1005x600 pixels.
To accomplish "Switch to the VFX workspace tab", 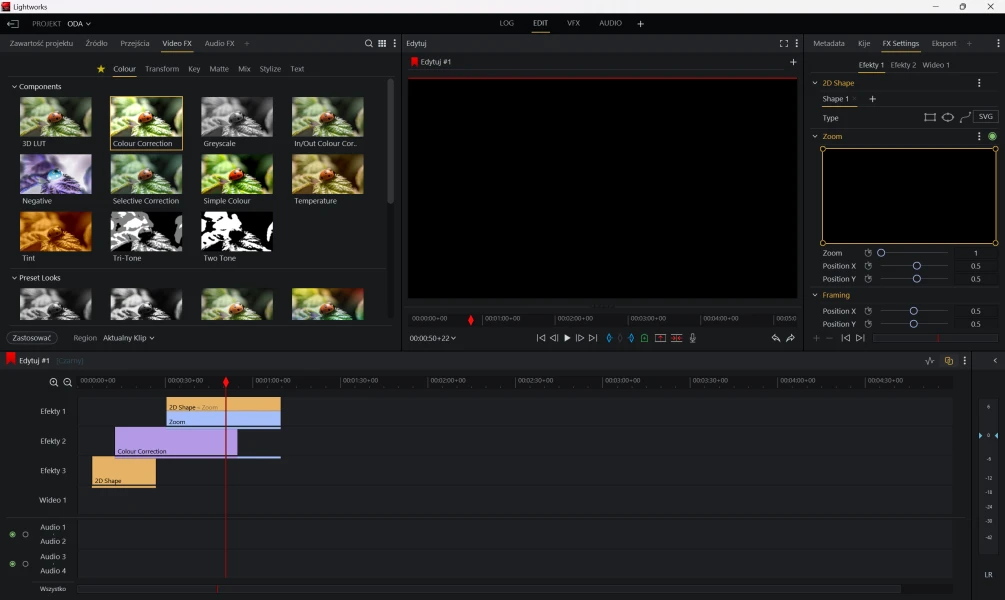I will 573,23.
